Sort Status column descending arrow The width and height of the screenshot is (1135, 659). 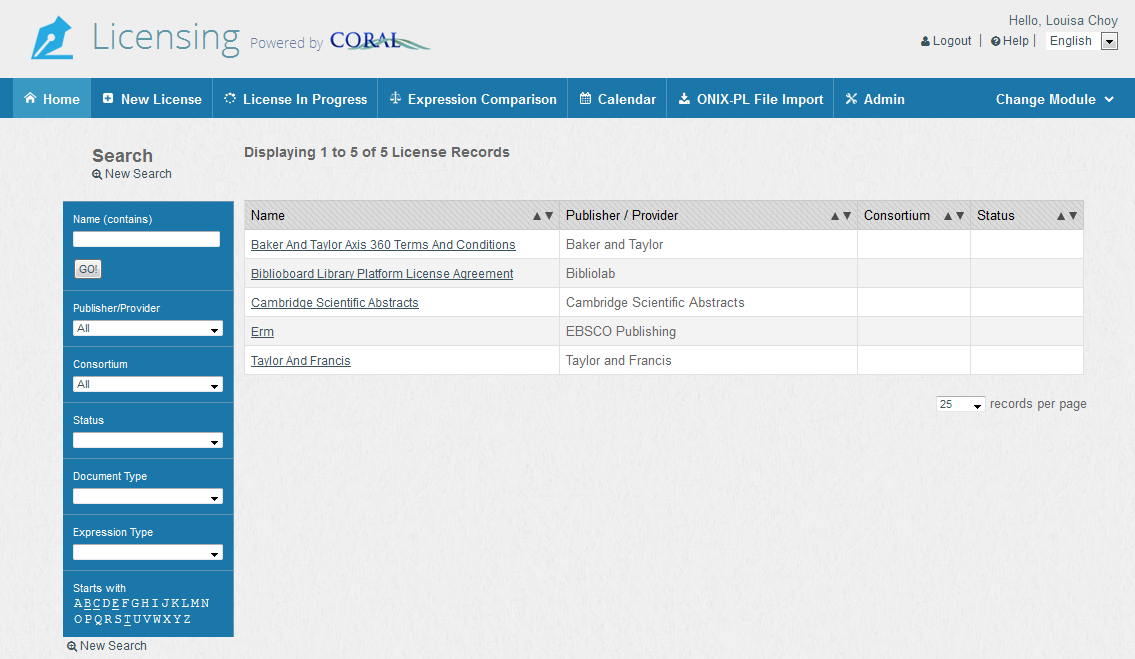[1073, 216]
